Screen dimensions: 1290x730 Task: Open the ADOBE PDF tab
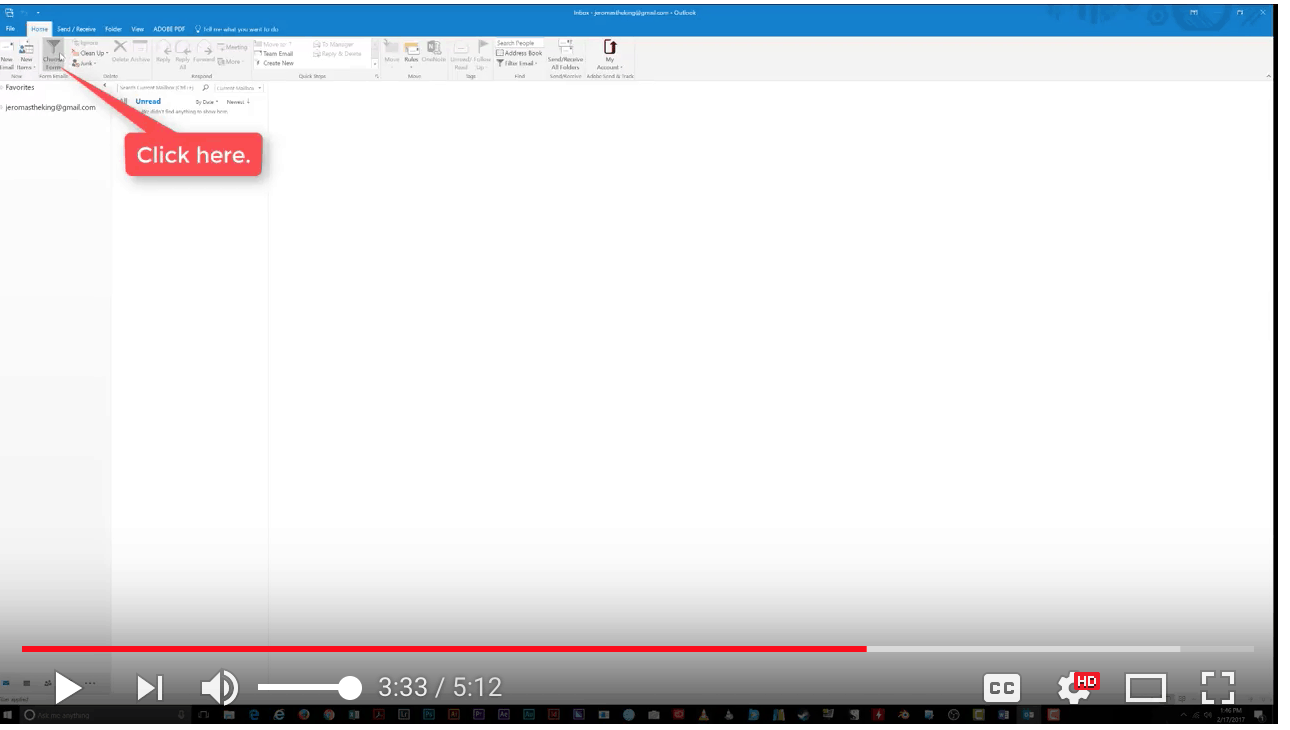tap(169, 29)
